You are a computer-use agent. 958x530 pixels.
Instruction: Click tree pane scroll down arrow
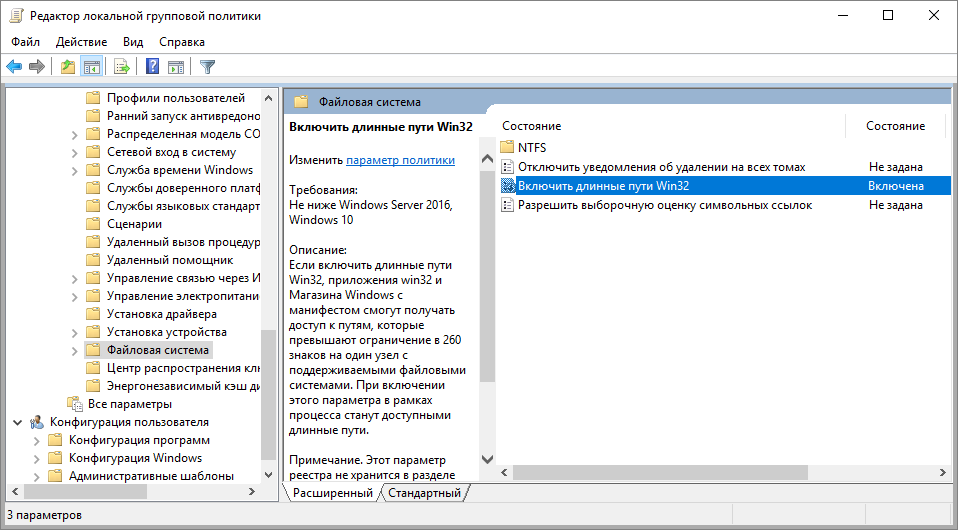(x=268, y=474)
